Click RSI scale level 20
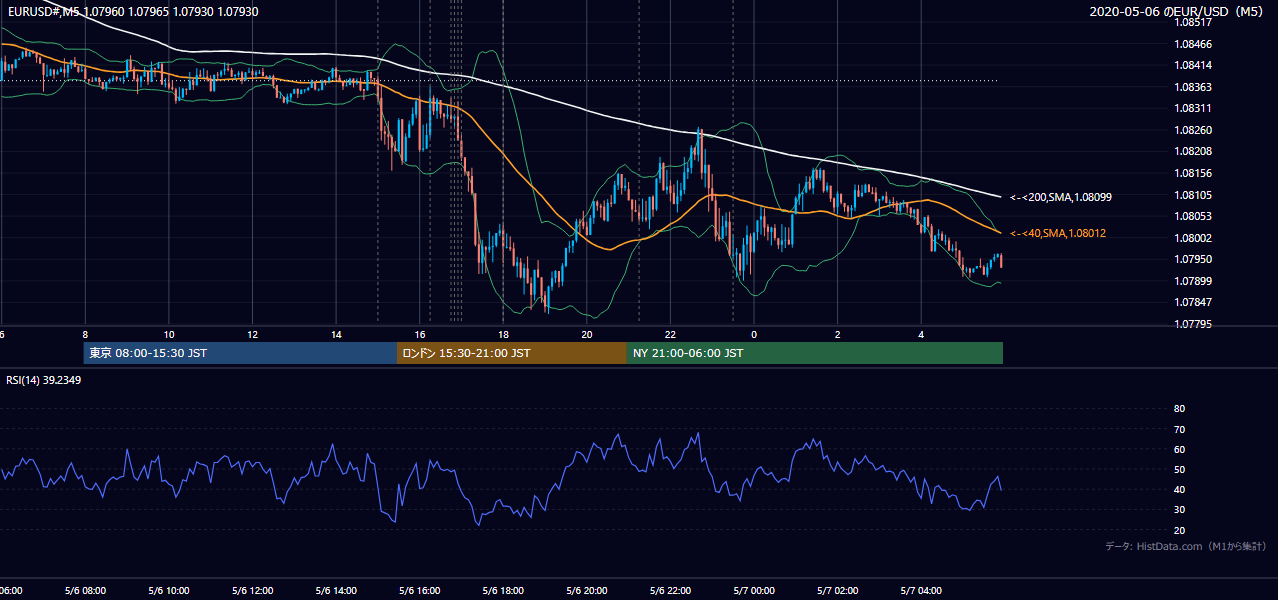Image resolution: width=1278 pixels, height=600 pixels. click(1179, 530)
